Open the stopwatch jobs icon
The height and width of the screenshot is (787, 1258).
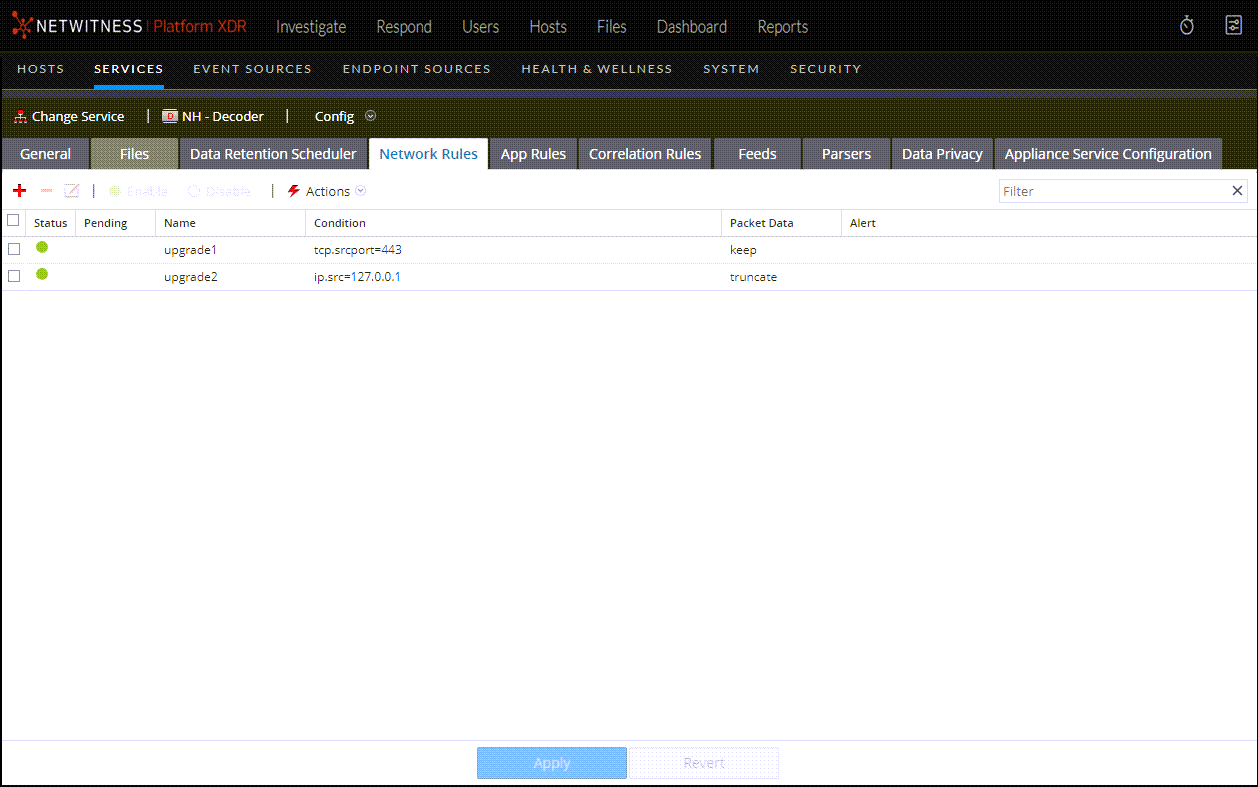tap(1186, 26)
